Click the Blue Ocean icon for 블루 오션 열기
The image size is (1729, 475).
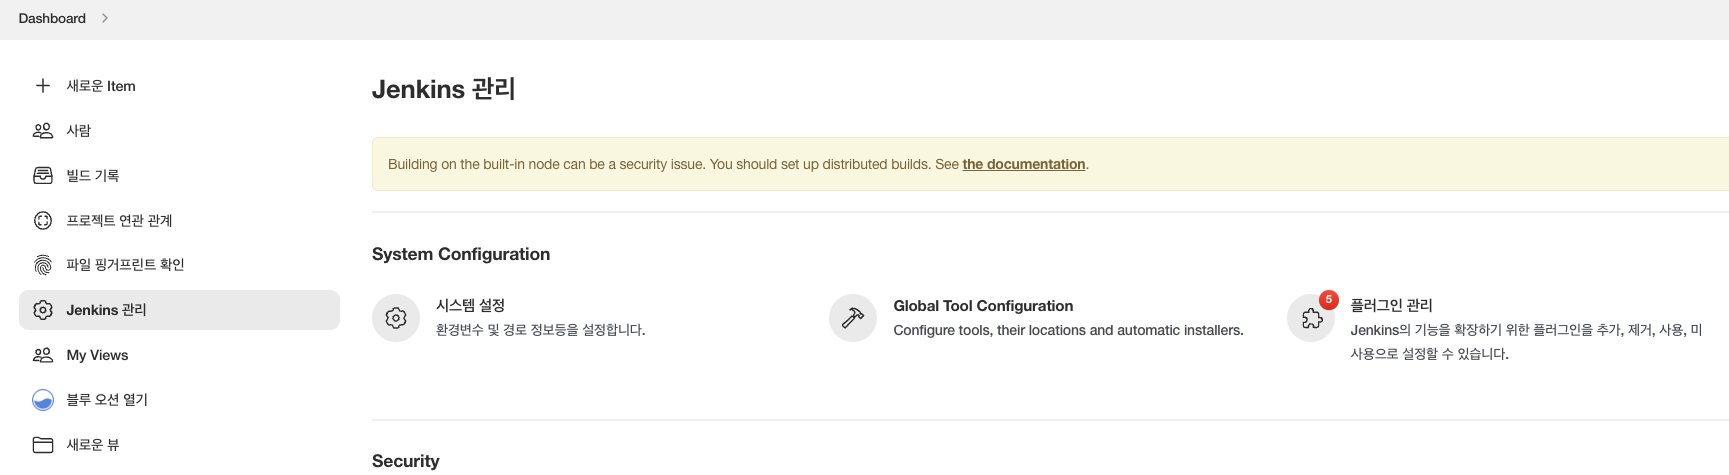click(43, 400)
